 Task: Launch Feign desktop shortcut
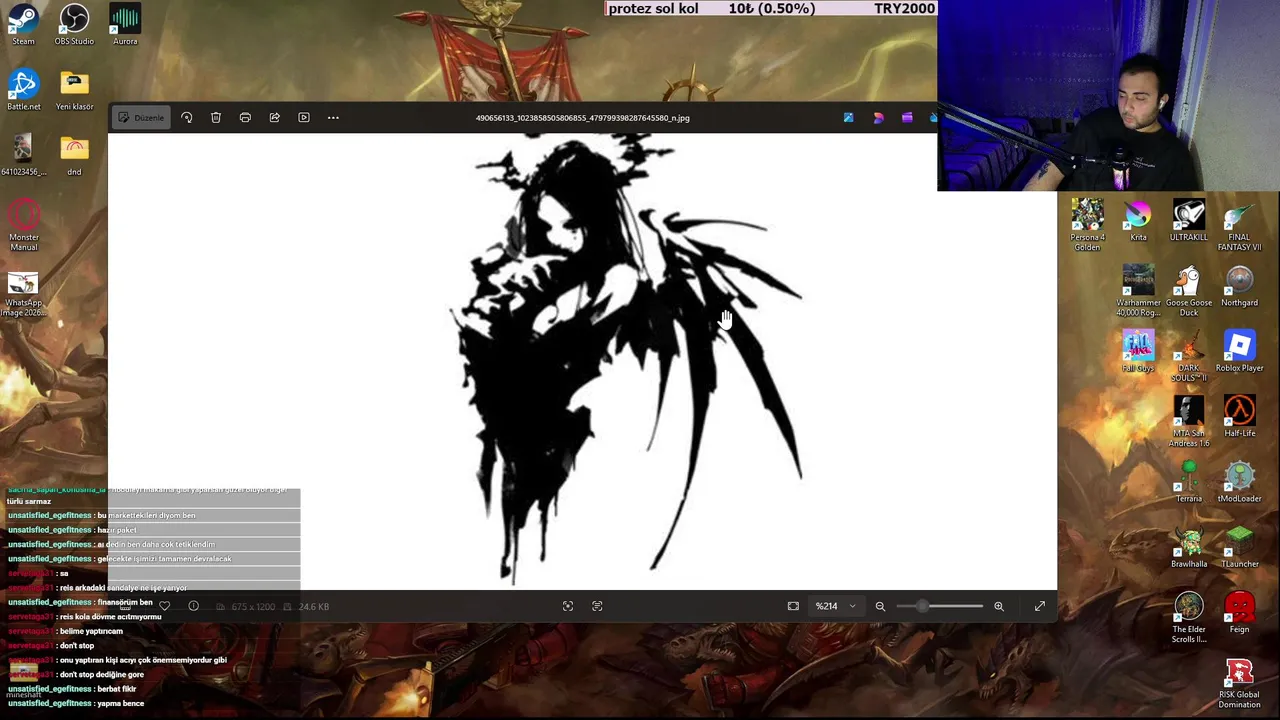1240,612
